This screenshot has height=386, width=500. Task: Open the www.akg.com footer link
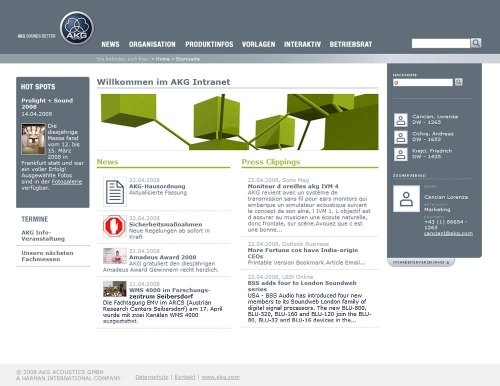(x=220, y=377)
